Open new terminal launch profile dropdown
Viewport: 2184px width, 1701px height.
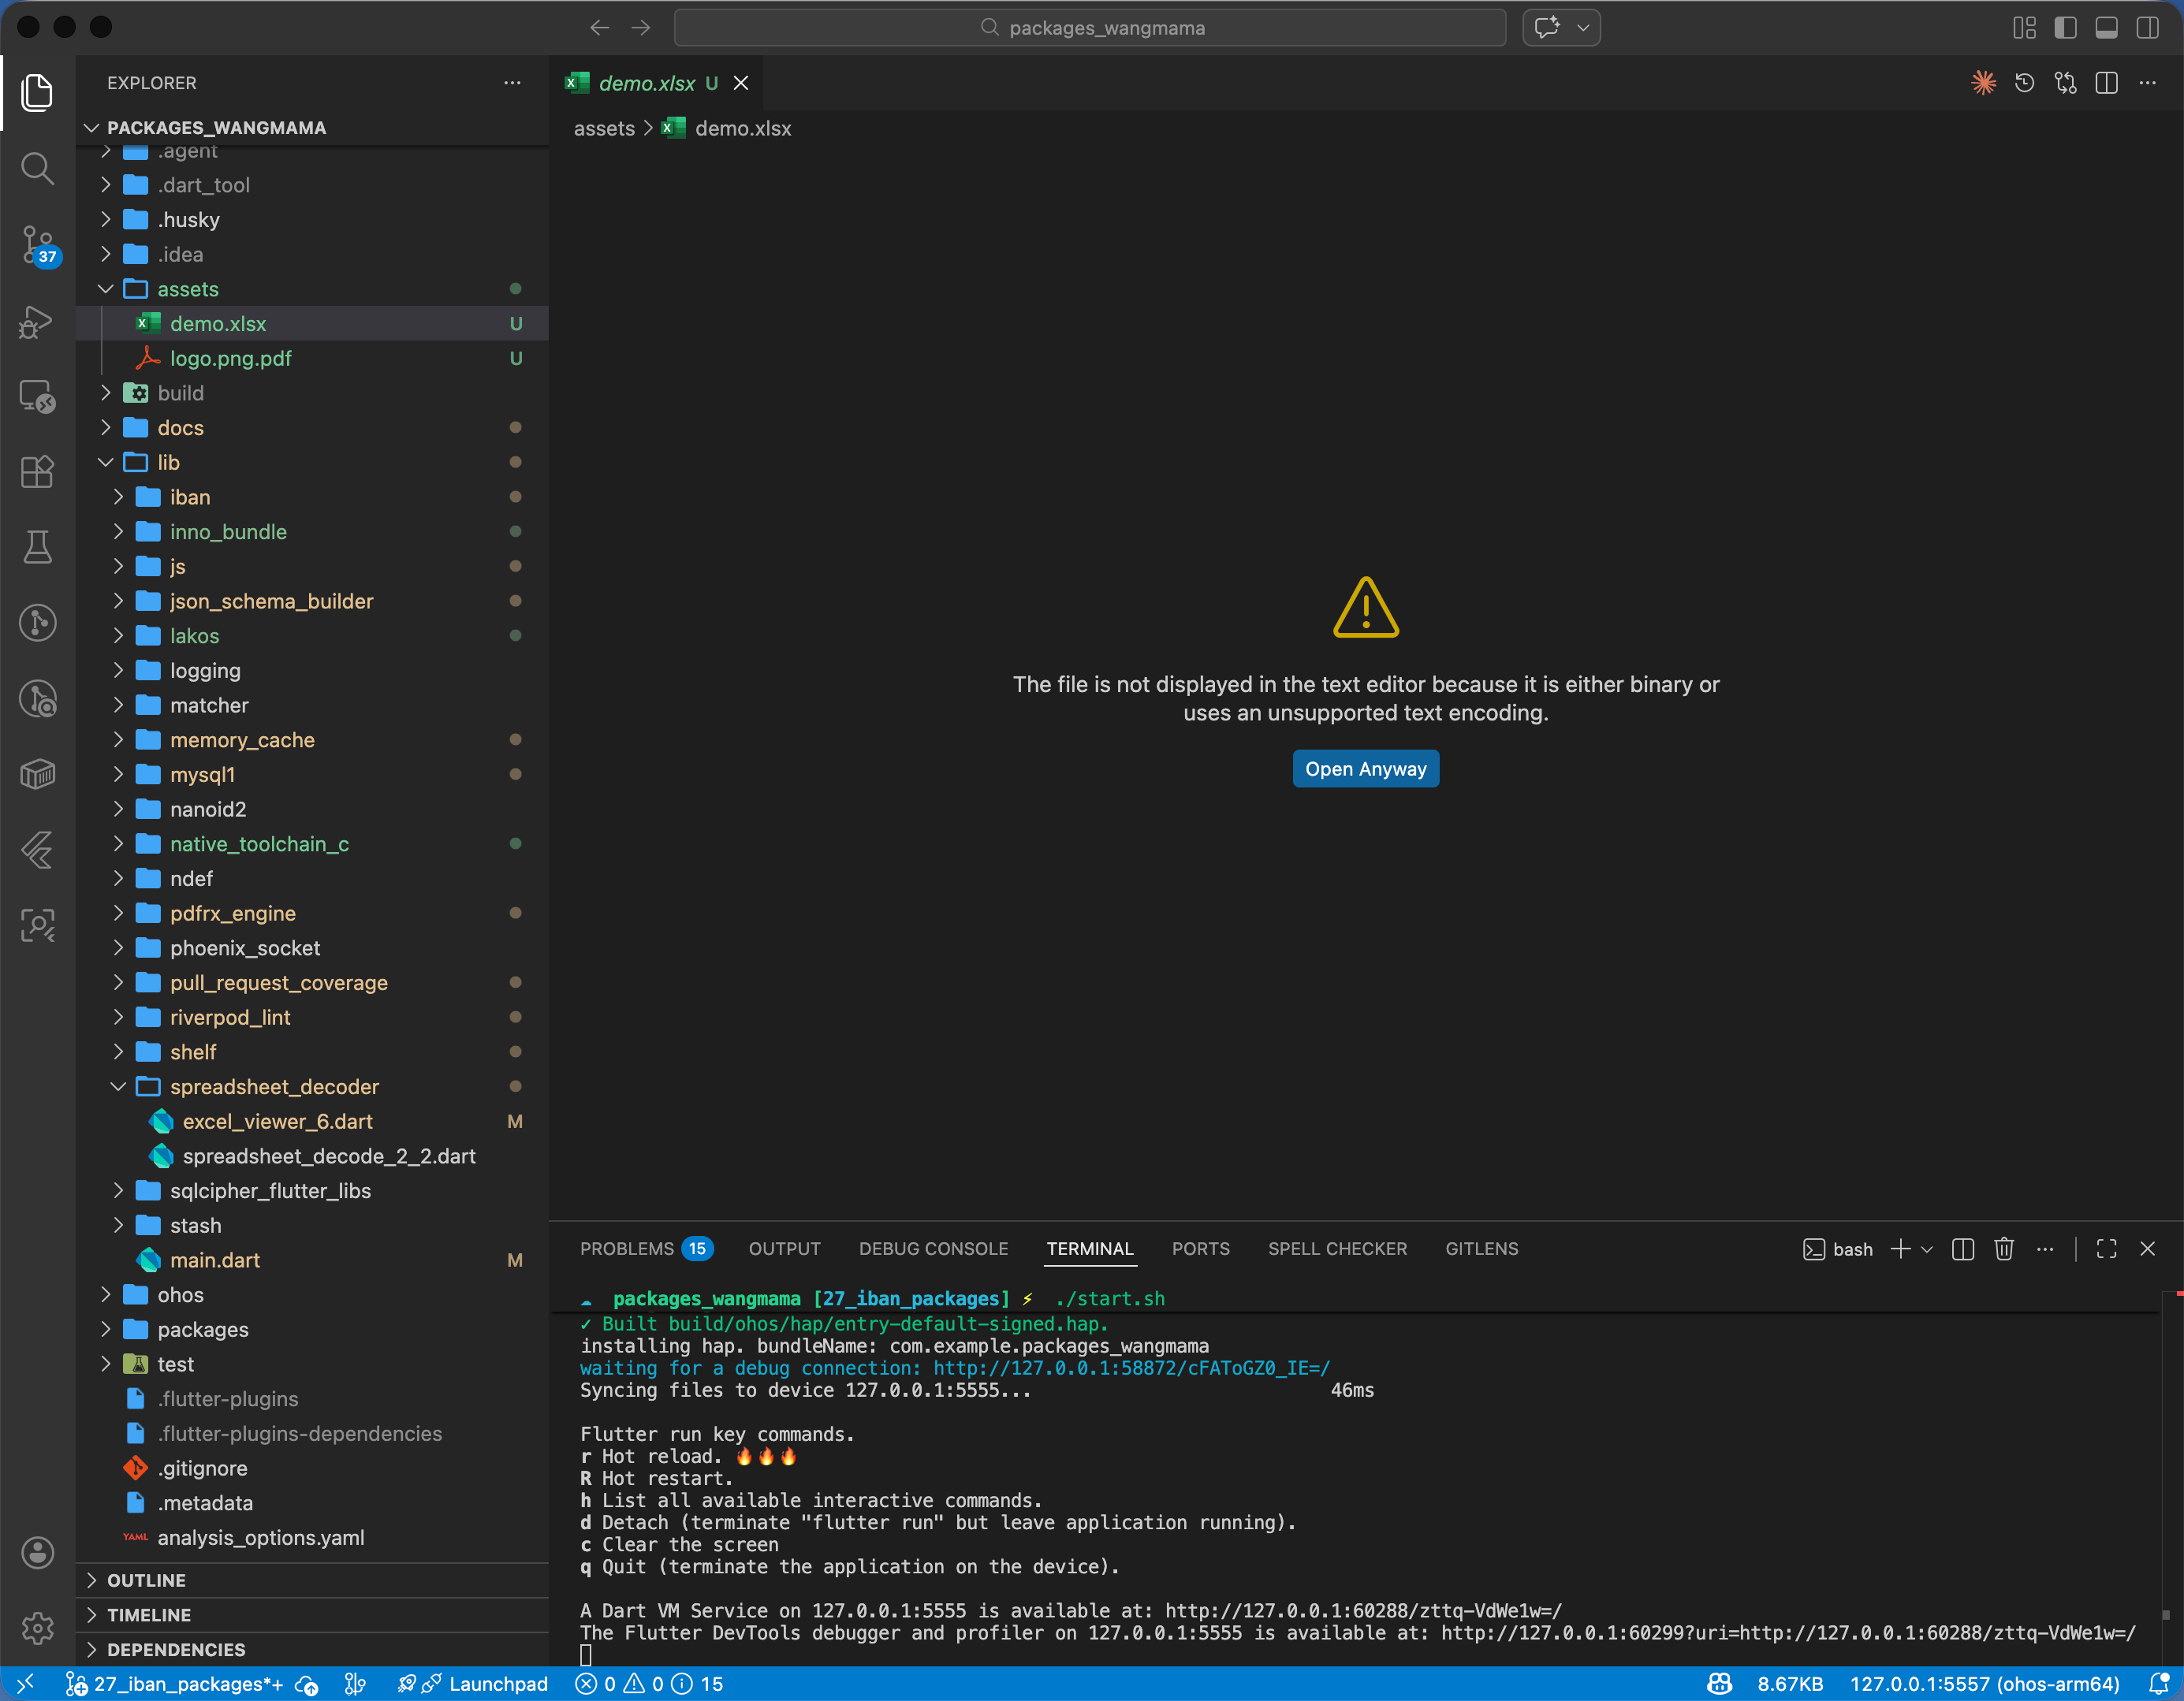1927,1249
